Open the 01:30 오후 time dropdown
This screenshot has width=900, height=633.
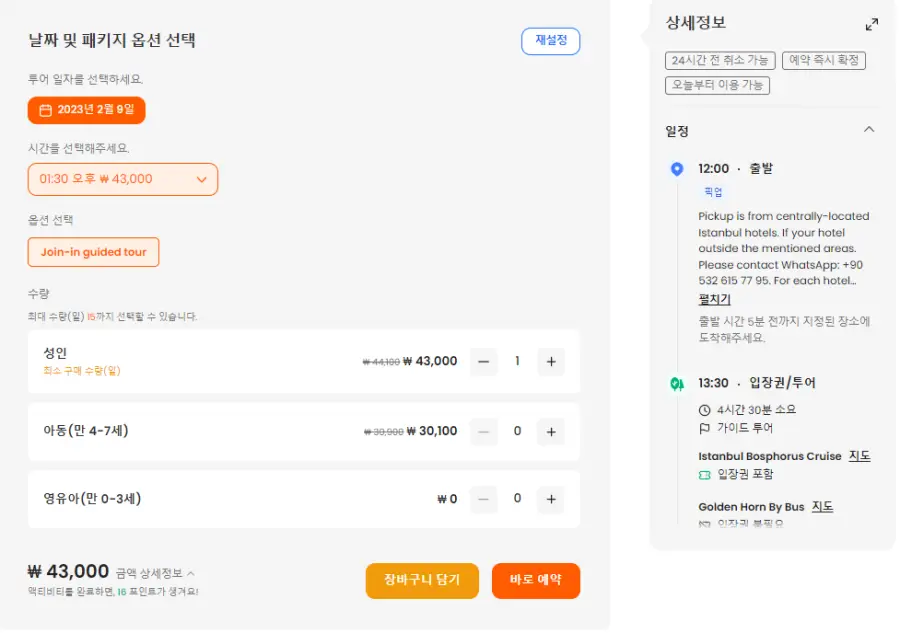[x=123, y=179]
